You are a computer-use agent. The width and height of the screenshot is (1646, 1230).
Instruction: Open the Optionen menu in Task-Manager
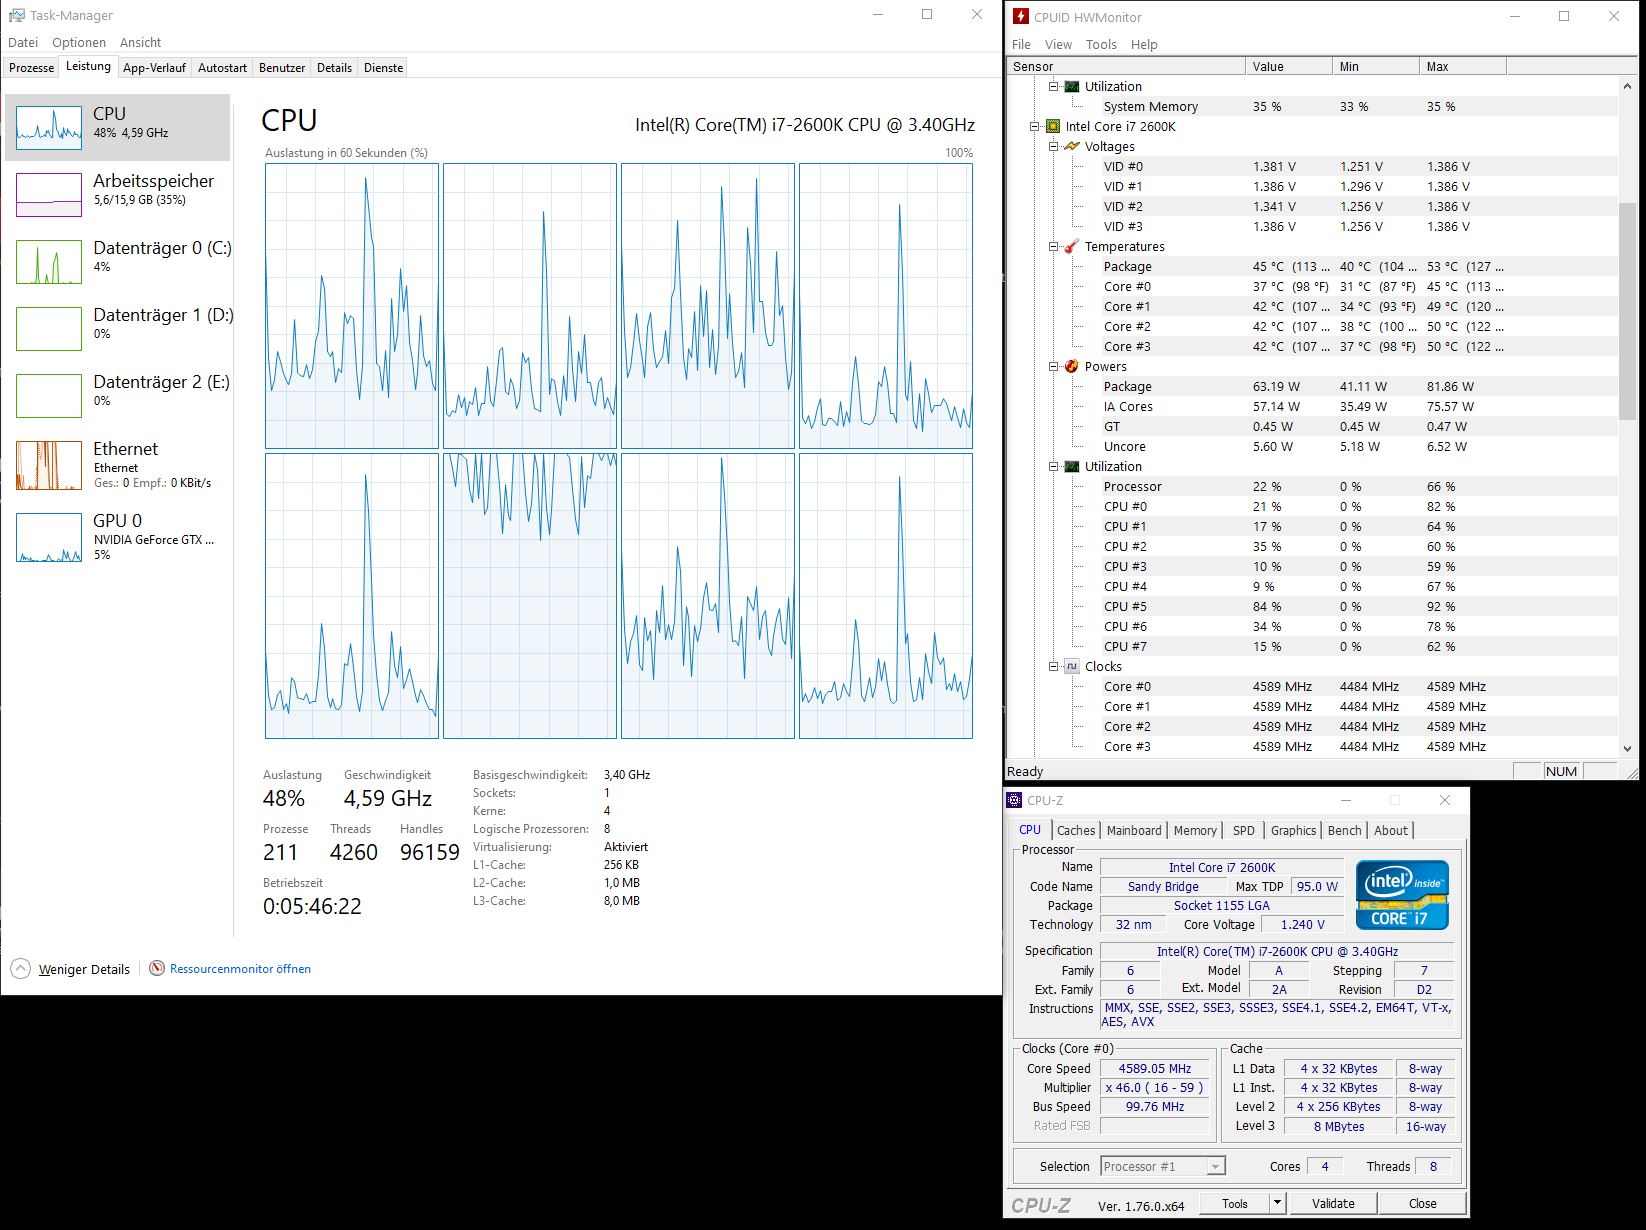(79, 42)
